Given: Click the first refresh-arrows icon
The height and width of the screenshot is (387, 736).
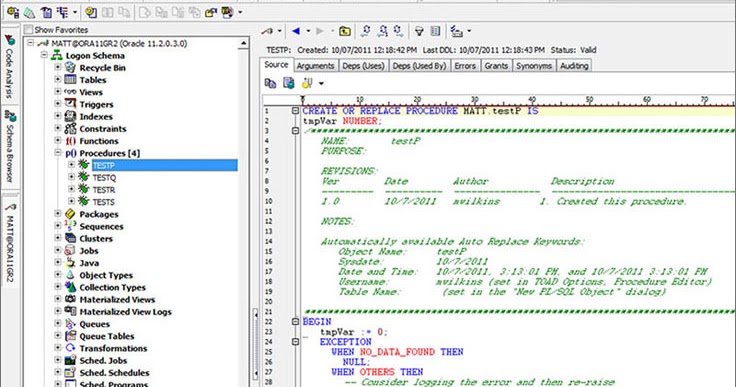Looking at the screenshot, I should [x=366, y=31].
